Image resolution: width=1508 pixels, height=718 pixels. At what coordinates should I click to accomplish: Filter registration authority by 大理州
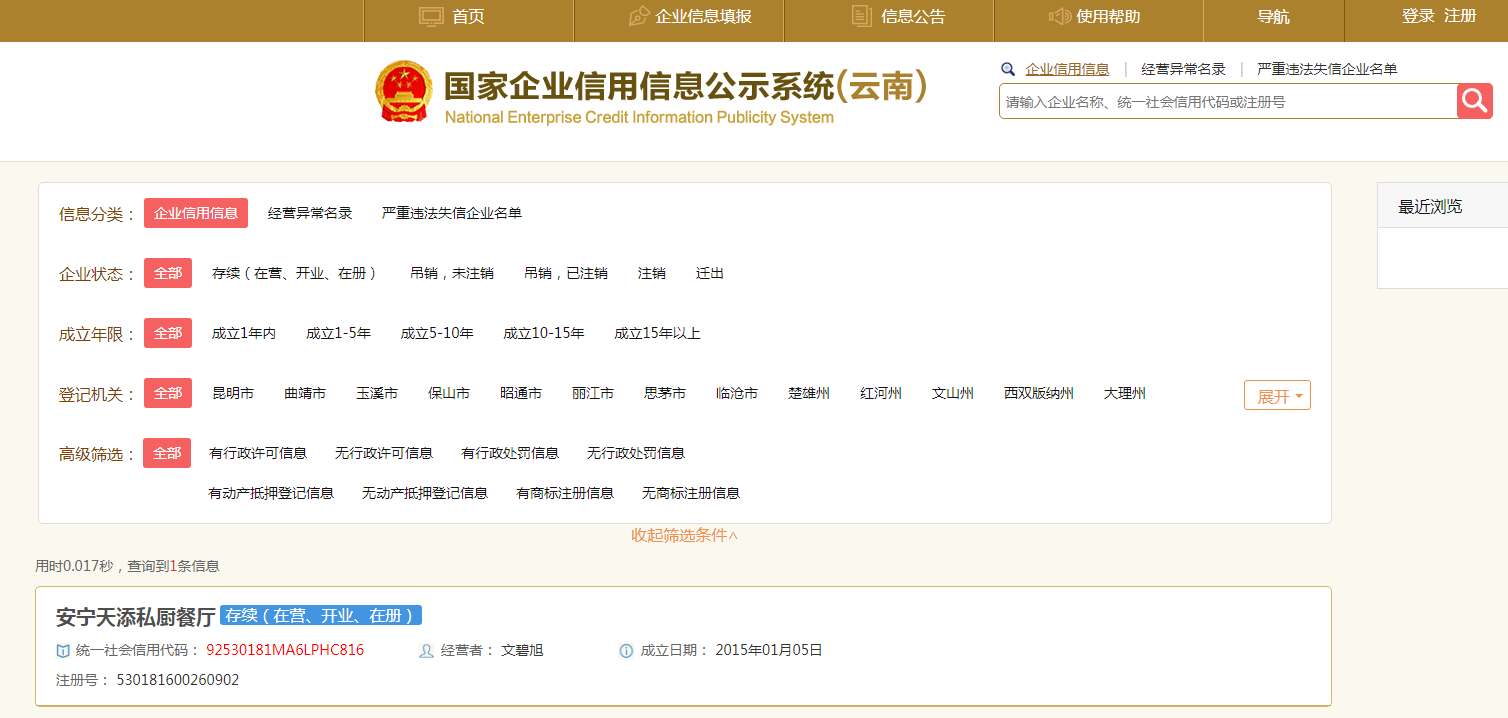tap(1125, 393)
